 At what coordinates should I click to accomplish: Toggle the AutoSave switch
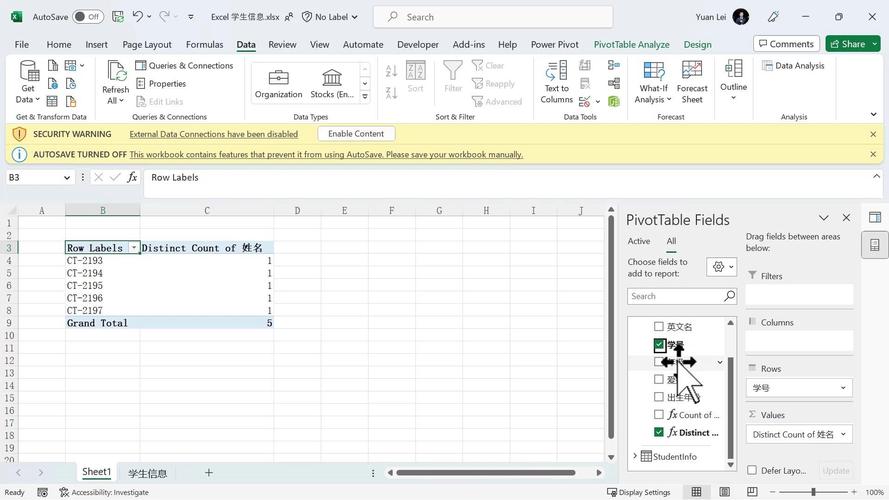[x=88, y=16]
